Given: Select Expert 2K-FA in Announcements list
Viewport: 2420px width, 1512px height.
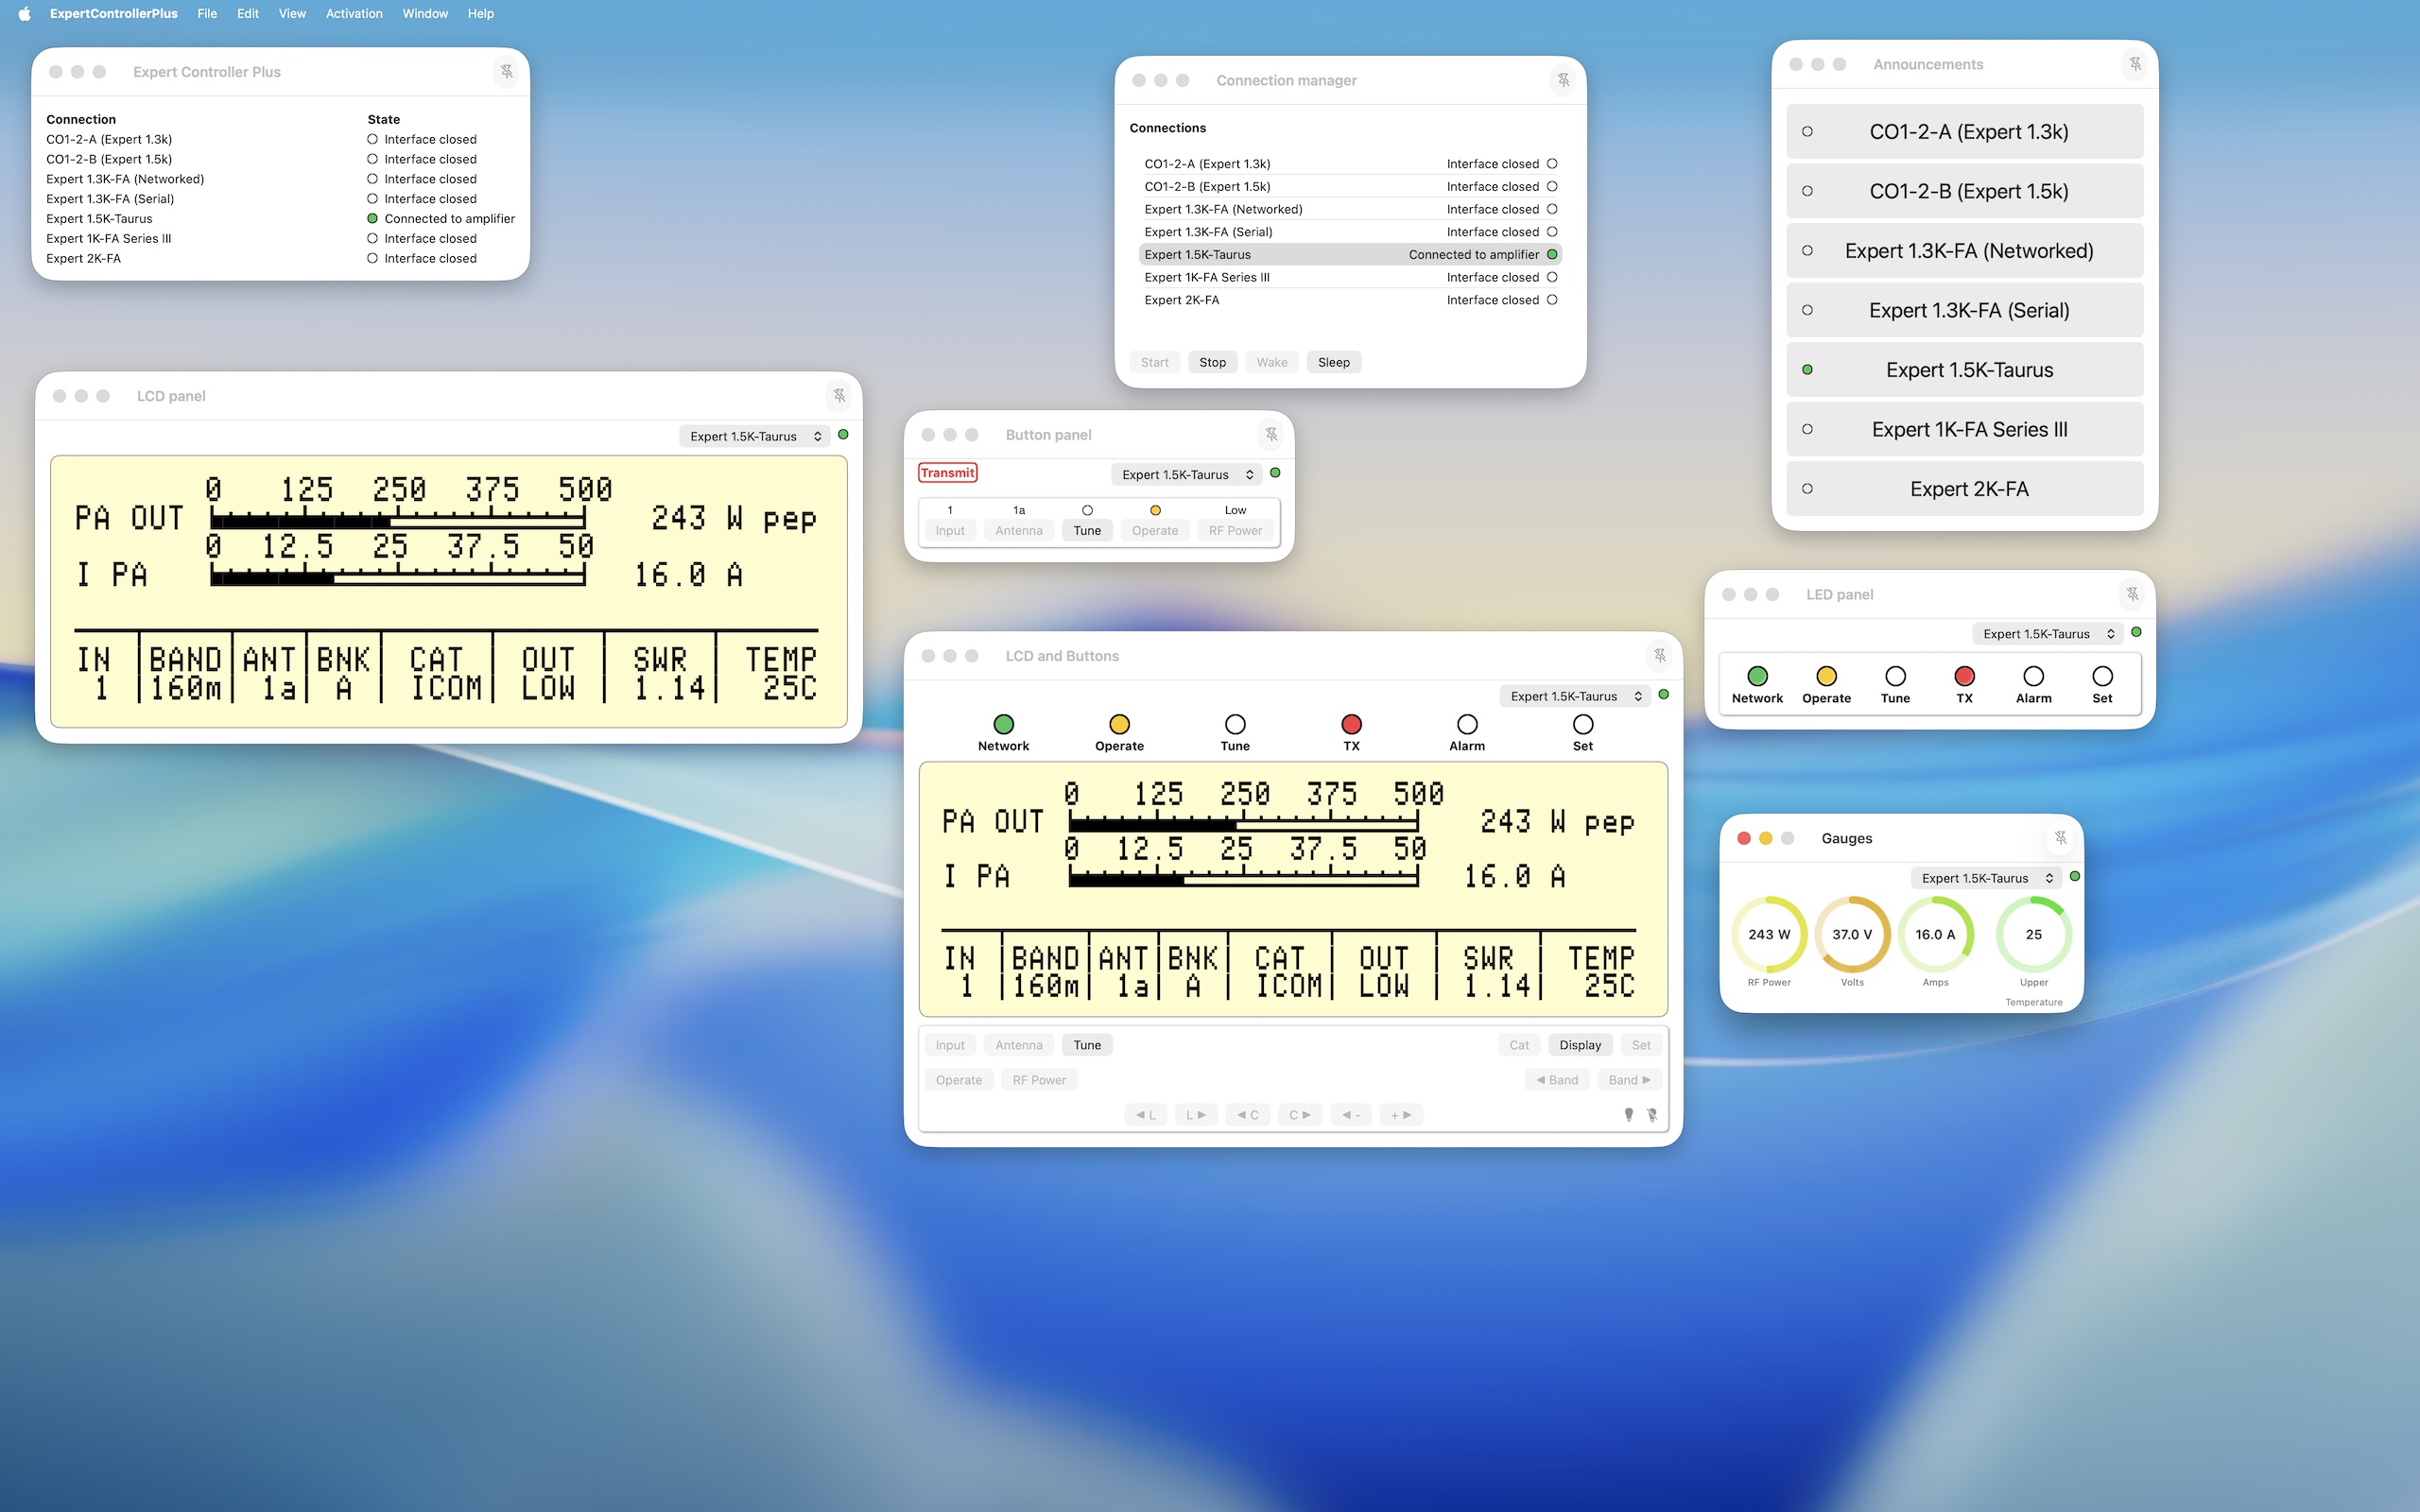Looking at the screenshot, I should click(1965, 489).
